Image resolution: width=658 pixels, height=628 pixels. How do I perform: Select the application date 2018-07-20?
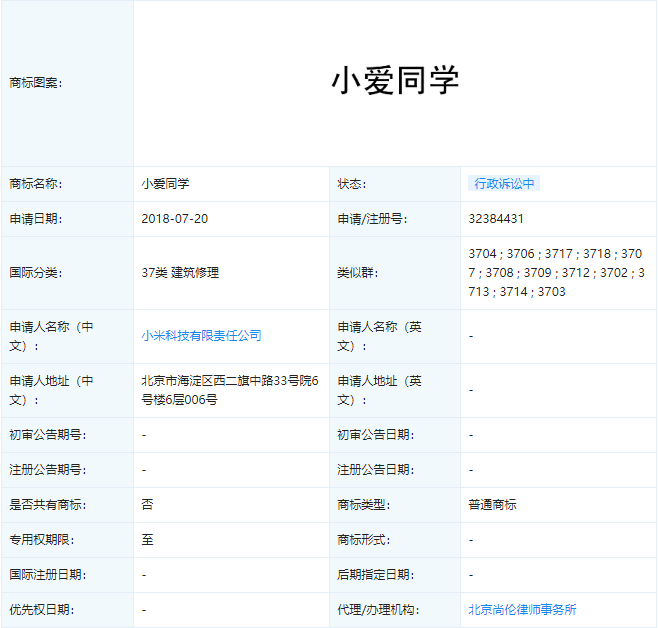click(175, 219)
